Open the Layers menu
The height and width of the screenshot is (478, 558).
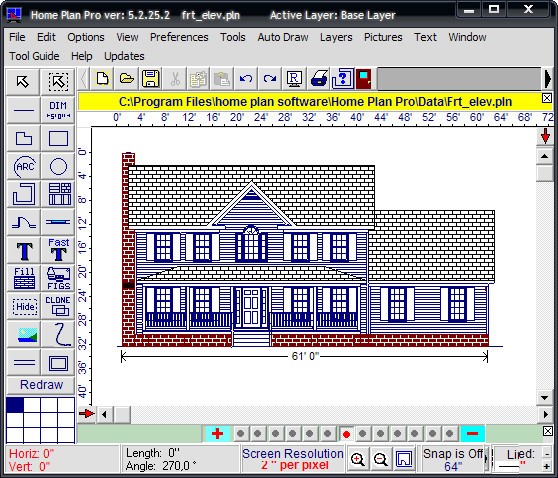(336, 37)
